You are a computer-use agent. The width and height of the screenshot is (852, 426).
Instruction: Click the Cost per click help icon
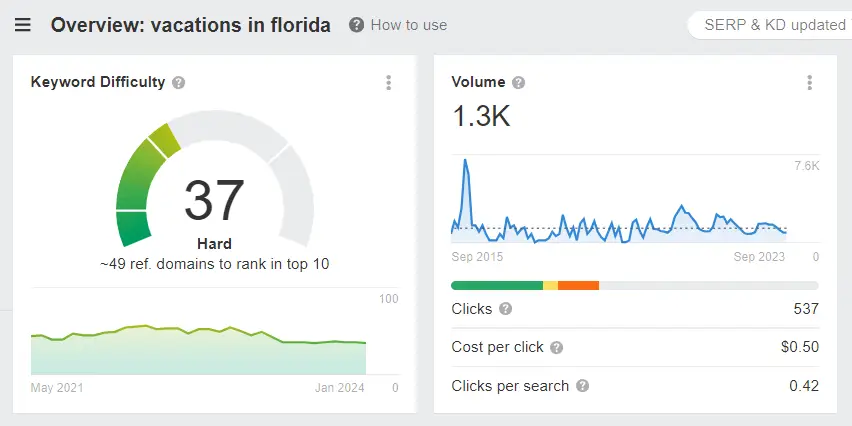pos(557,347)
